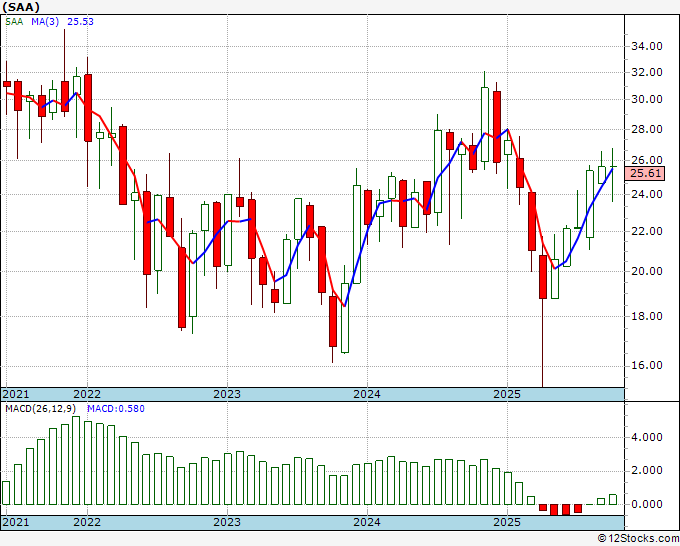Click 2023 on the MACD timeline
Viewport: 680px width, 546px height.
click(227, 522)
